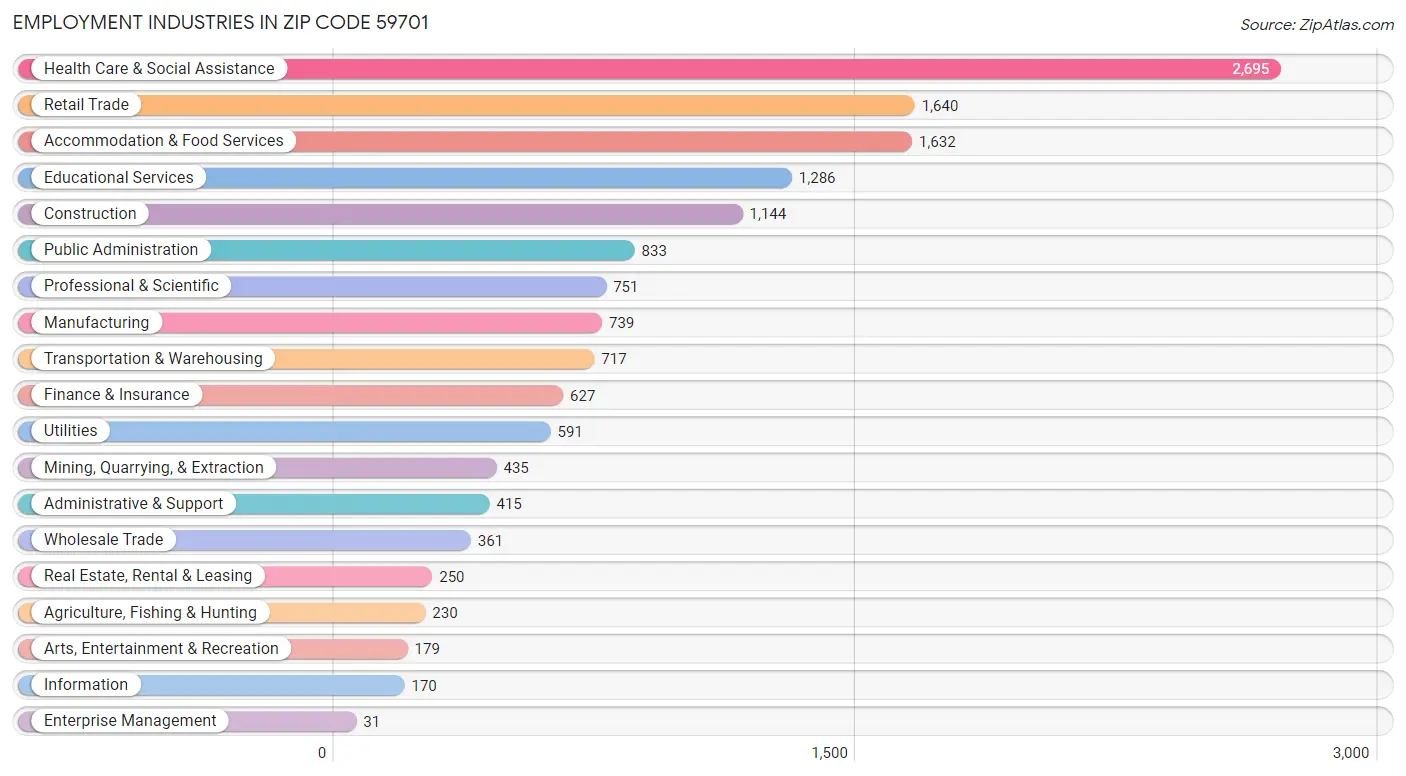Click the 717 value label
The height and width of the screenshot is (776, 1406).
(614, 359)
